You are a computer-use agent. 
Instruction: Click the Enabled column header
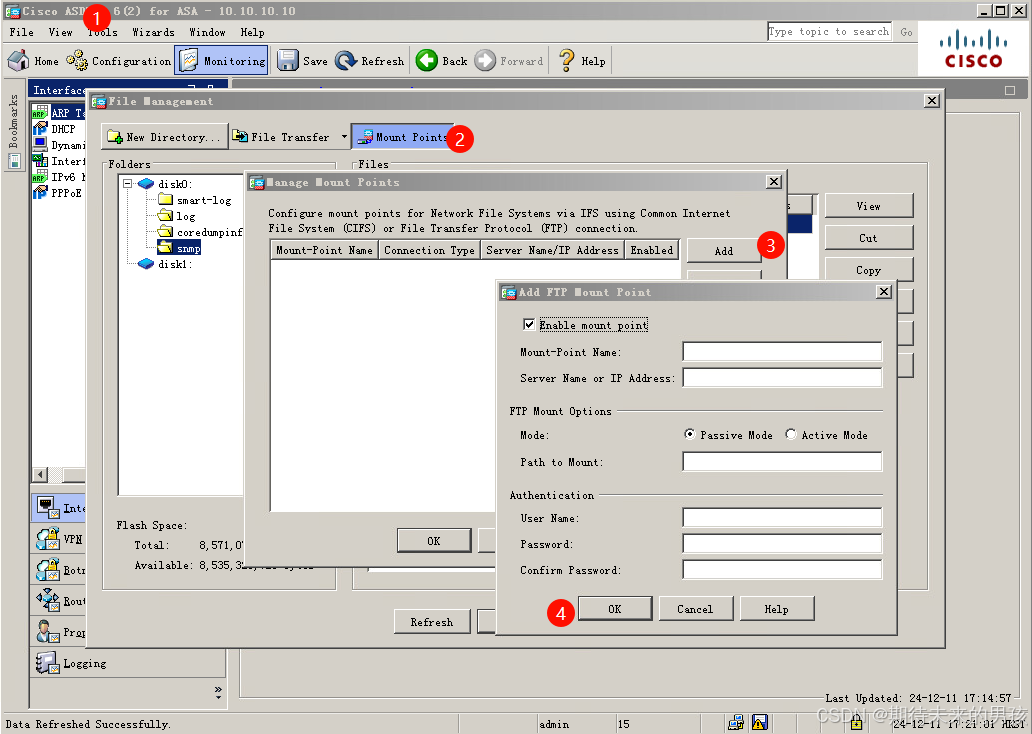(652, 250)
